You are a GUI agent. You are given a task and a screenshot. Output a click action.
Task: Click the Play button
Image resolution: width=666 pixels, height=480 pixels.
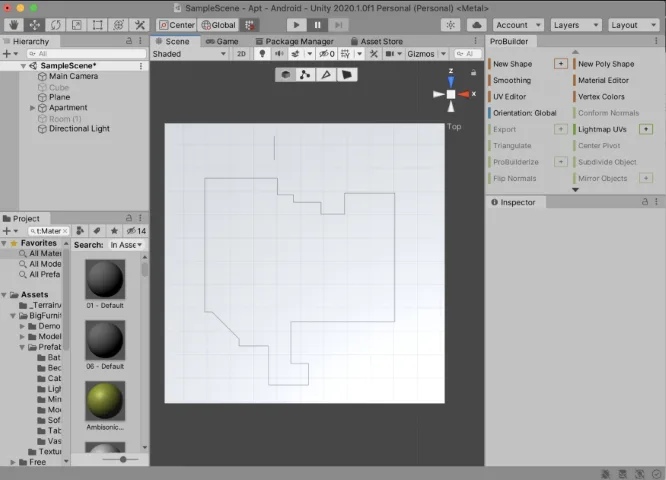point(296,25)
